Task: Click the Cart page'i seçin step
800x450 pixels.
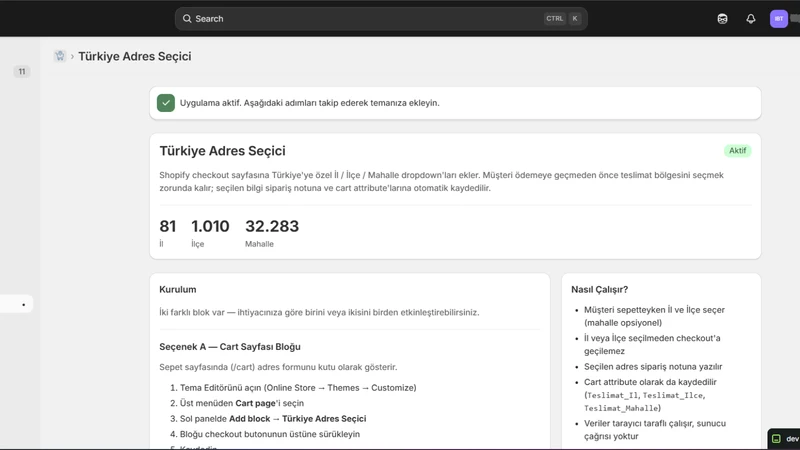Action: [242, 403]
